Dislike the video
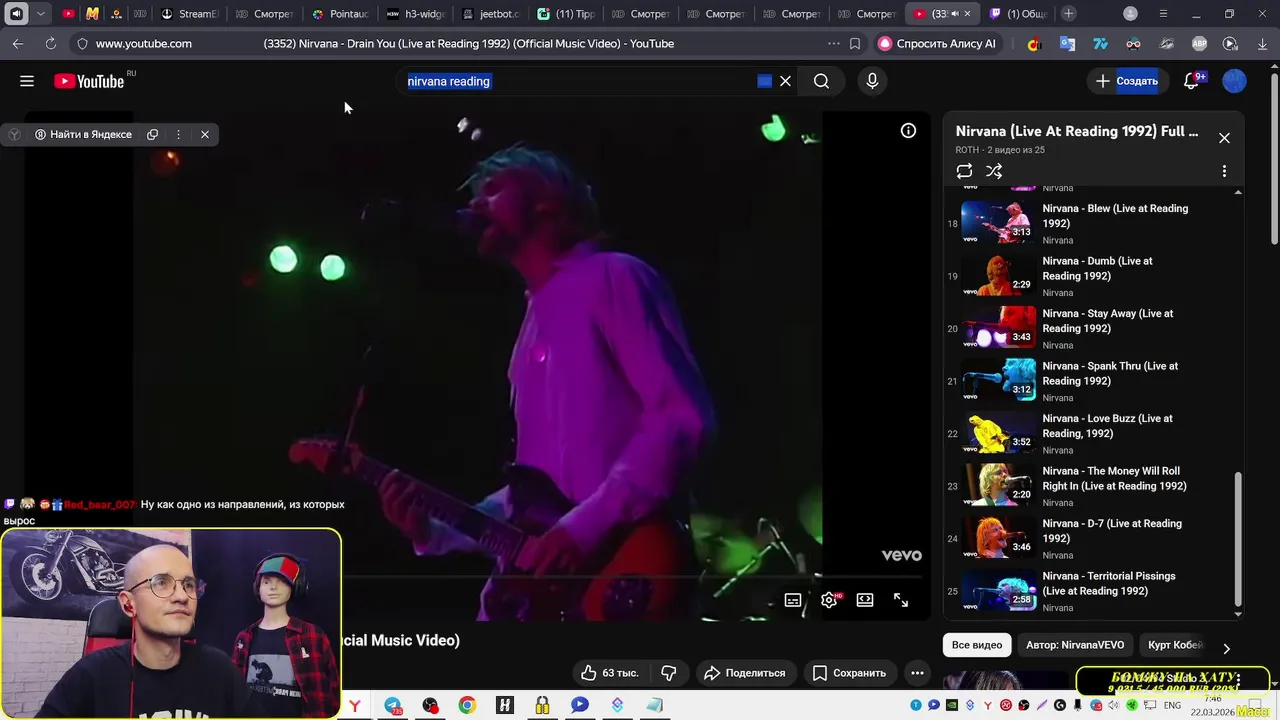 click(669, 673)
